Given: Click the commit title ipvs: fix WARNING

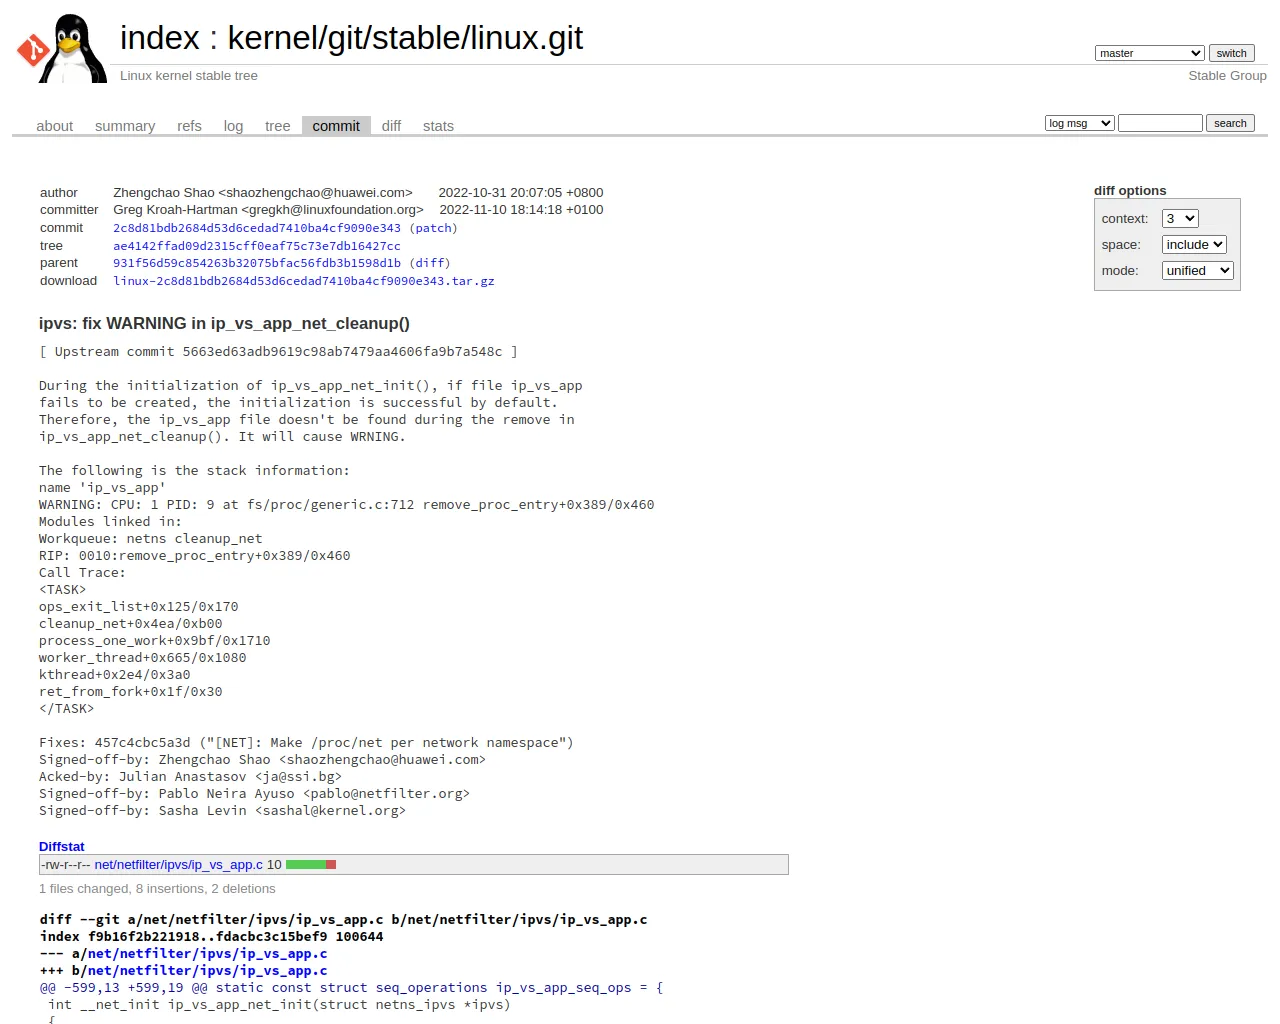Looking at the screenshot, I should 224,323.
